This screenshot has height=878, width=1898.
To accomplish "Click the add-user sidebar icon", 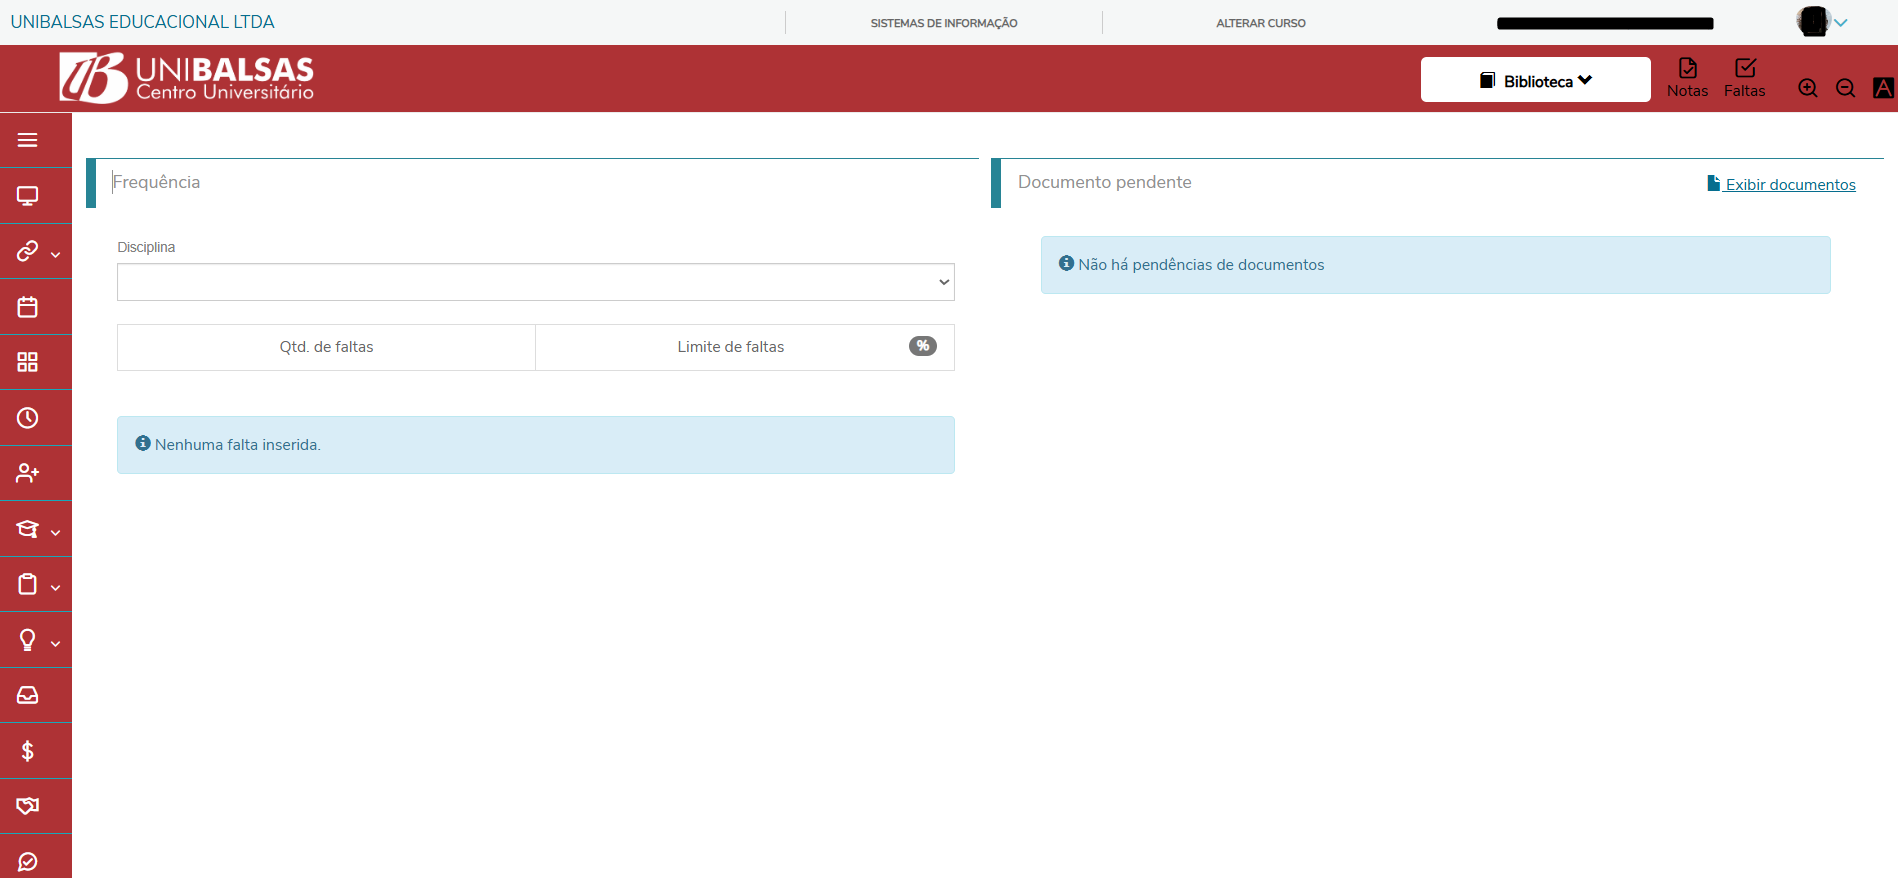I will pyautogui.click(x=28, y=473).
